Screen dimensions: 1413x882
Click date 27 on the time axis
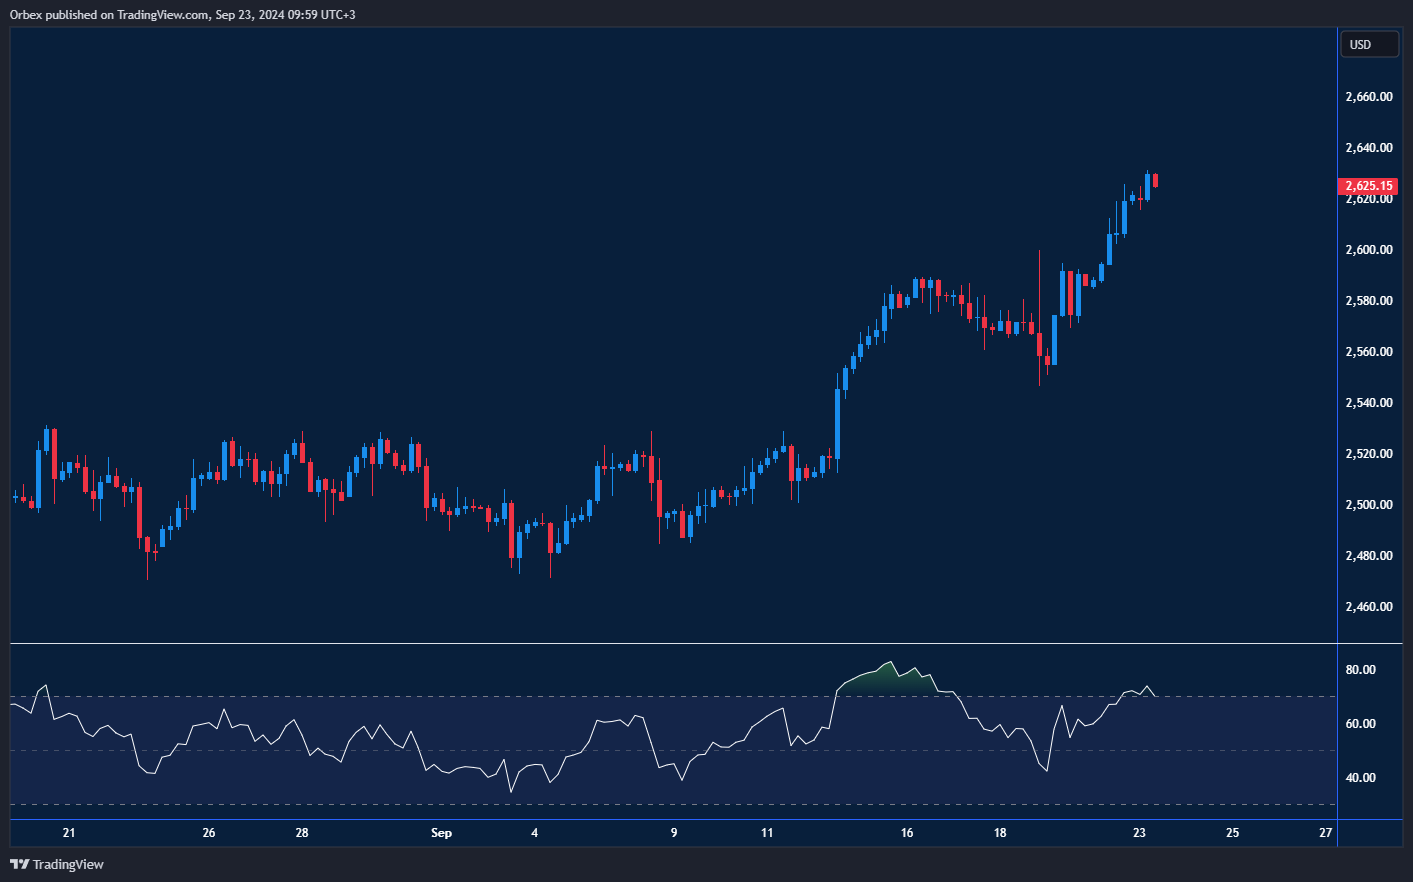click(x=1325, y=832)
